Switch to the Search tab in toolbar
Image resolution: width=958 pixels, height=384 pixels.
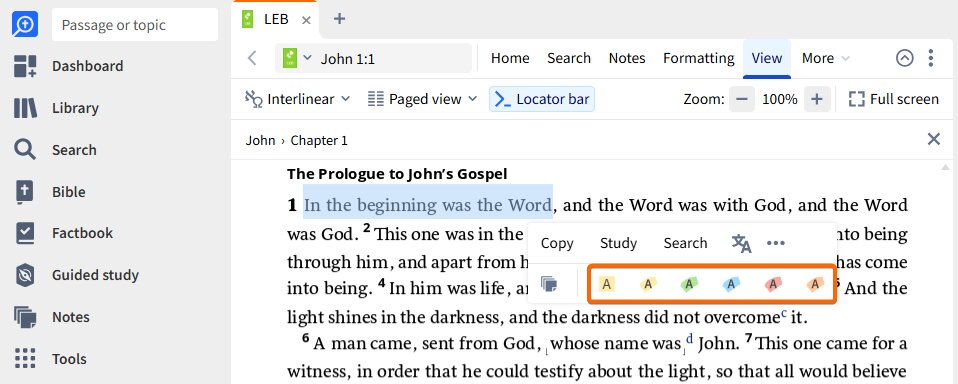coord(569,58)
